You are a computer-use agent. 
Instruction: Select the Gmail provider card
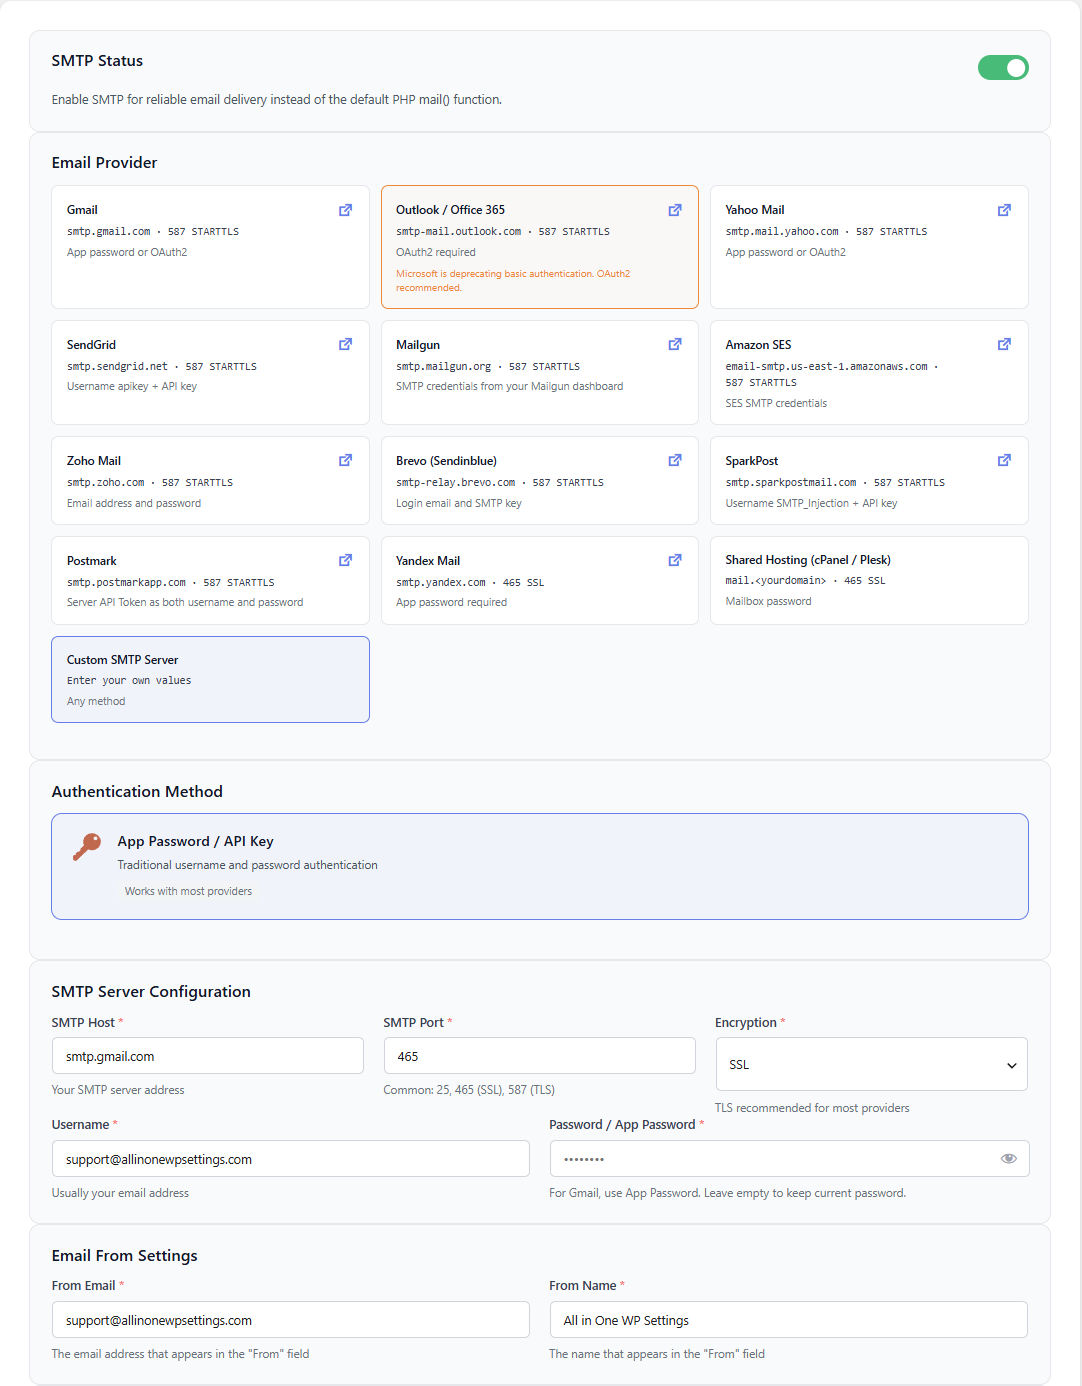210,247
